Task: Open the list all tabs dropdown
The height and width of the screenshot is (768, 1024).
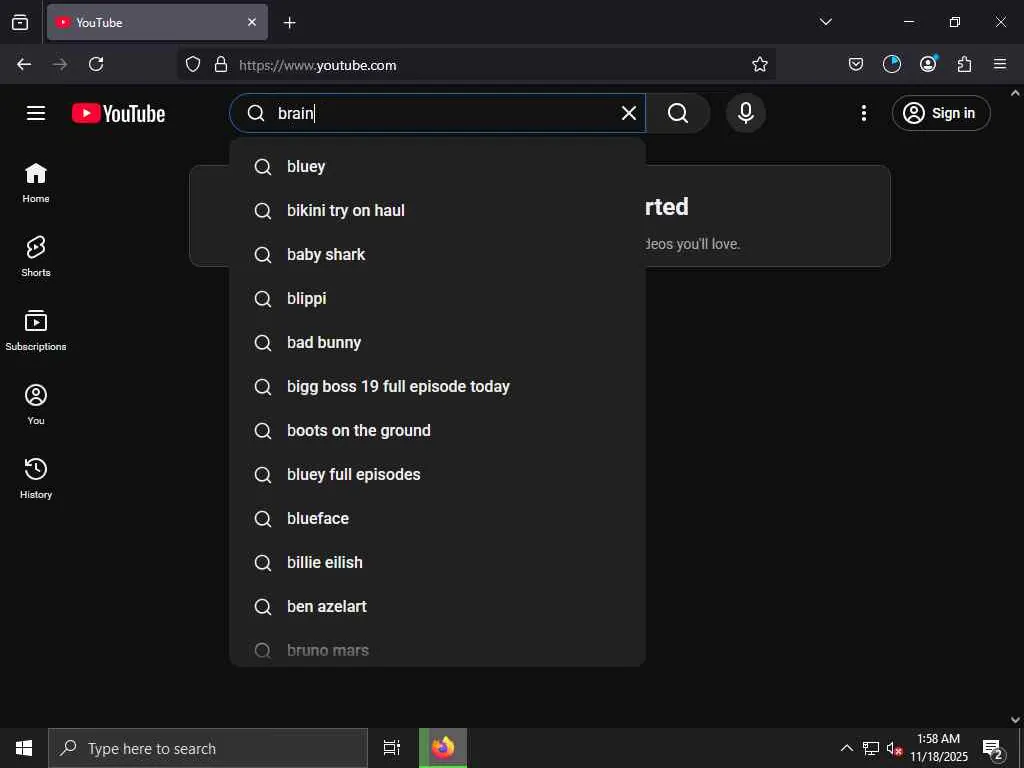Action: [825, 22]
